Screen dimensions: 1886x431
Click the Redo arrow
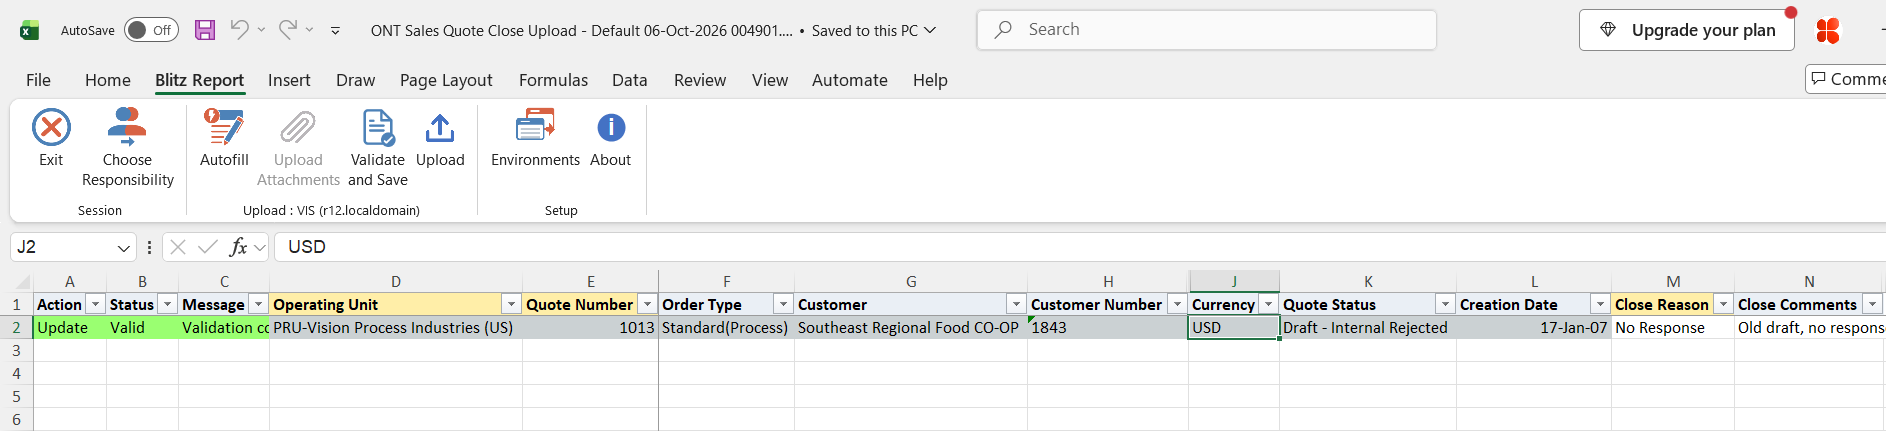tap(288, 30)
